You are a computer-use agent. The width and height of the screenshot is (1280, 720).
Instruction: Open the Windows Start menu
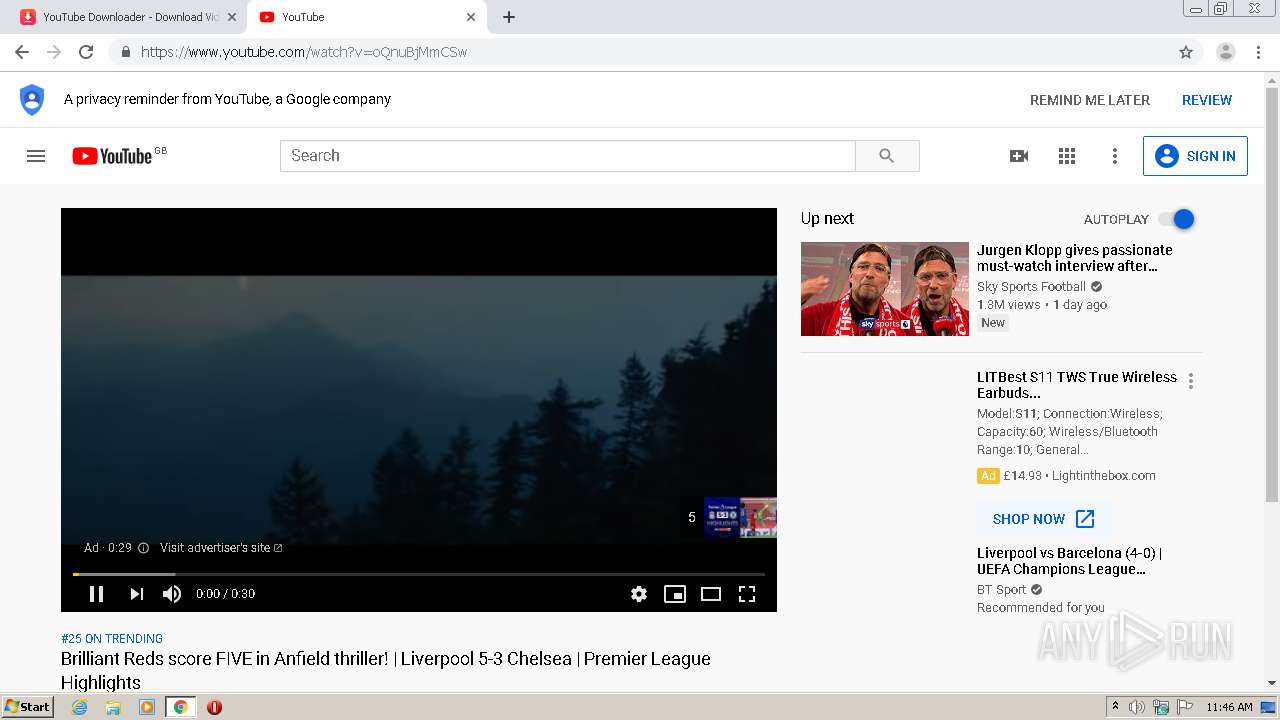27,707
